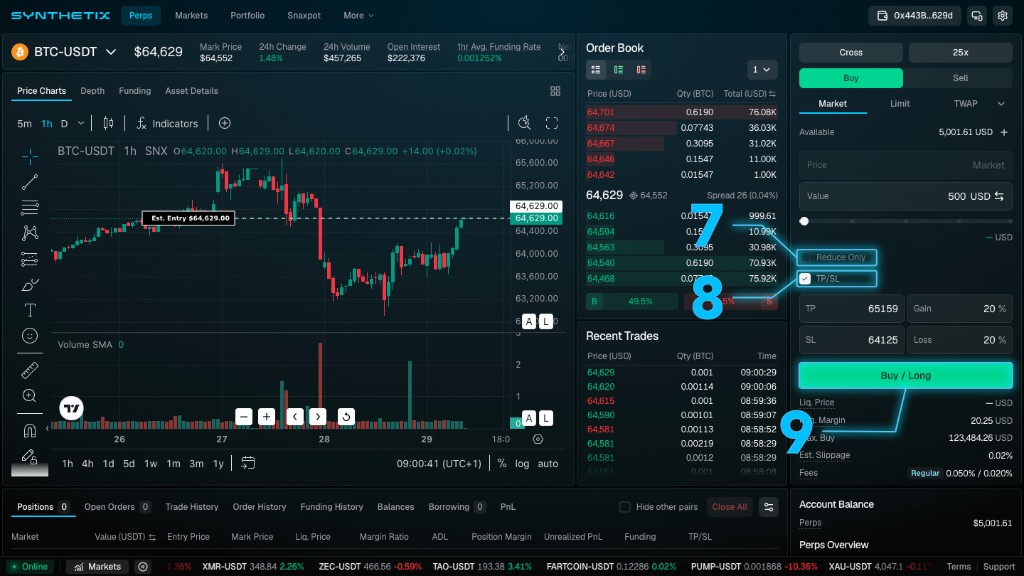Select the trend line drawing tool
1024x576 pixels.
(29, 182)
